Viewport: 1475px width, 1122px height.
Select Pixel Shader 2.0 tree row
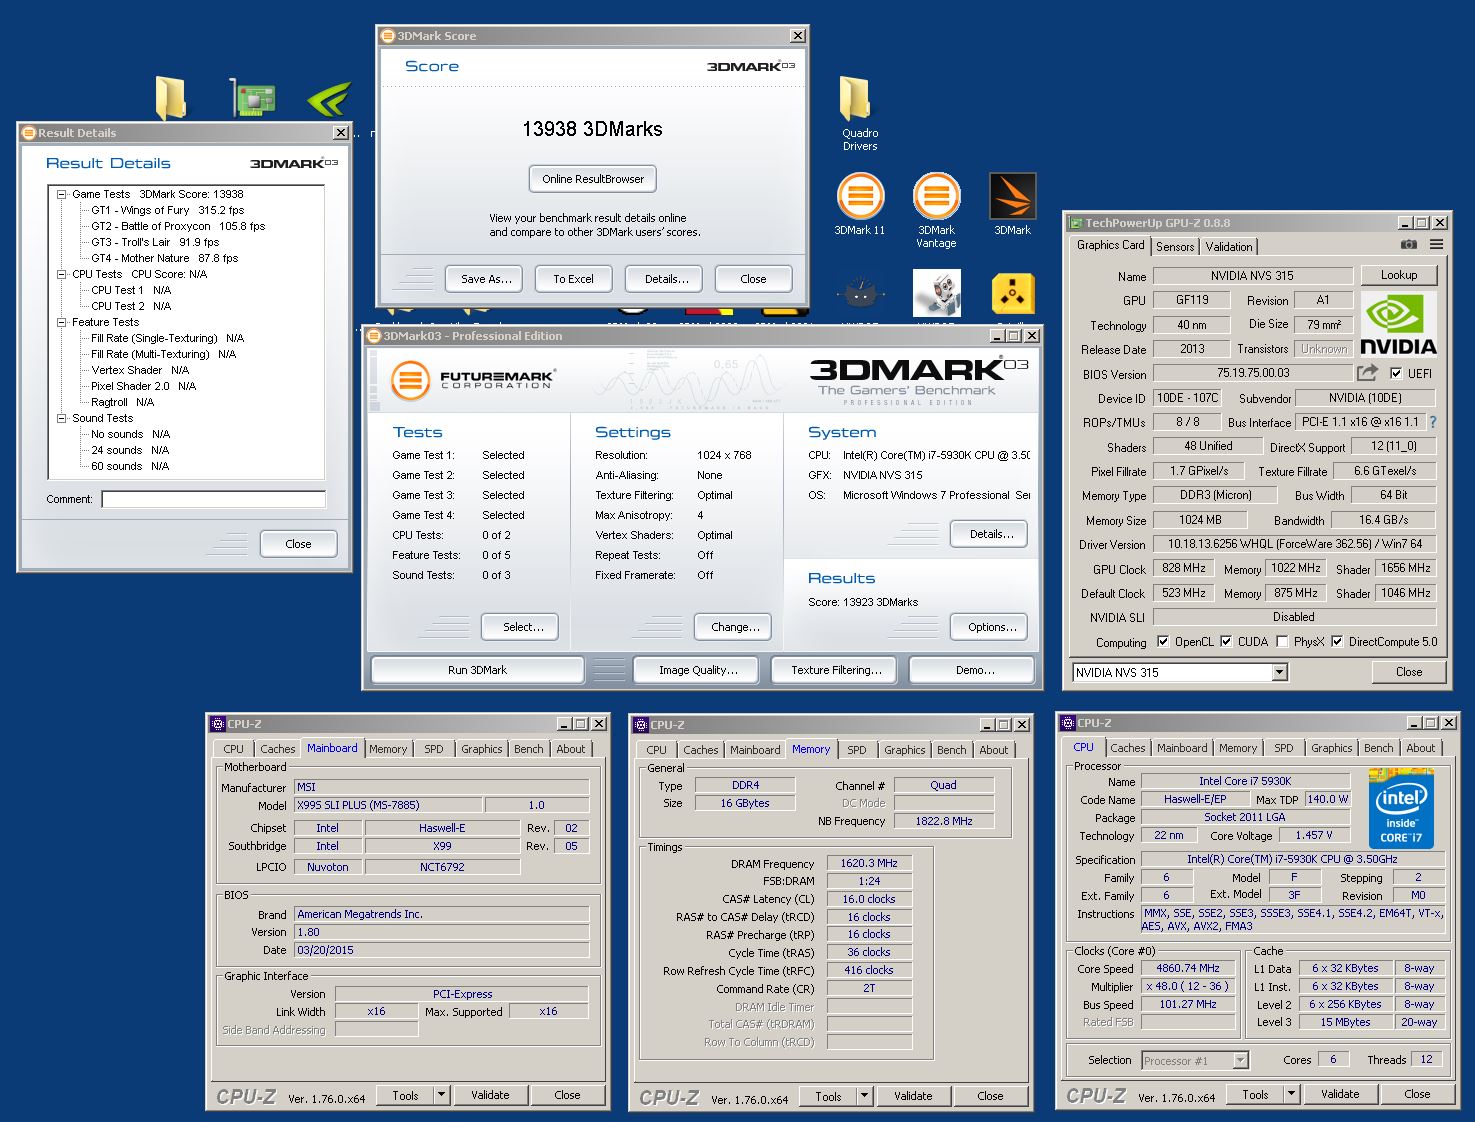pyautogui.click(x=143, y=386)
